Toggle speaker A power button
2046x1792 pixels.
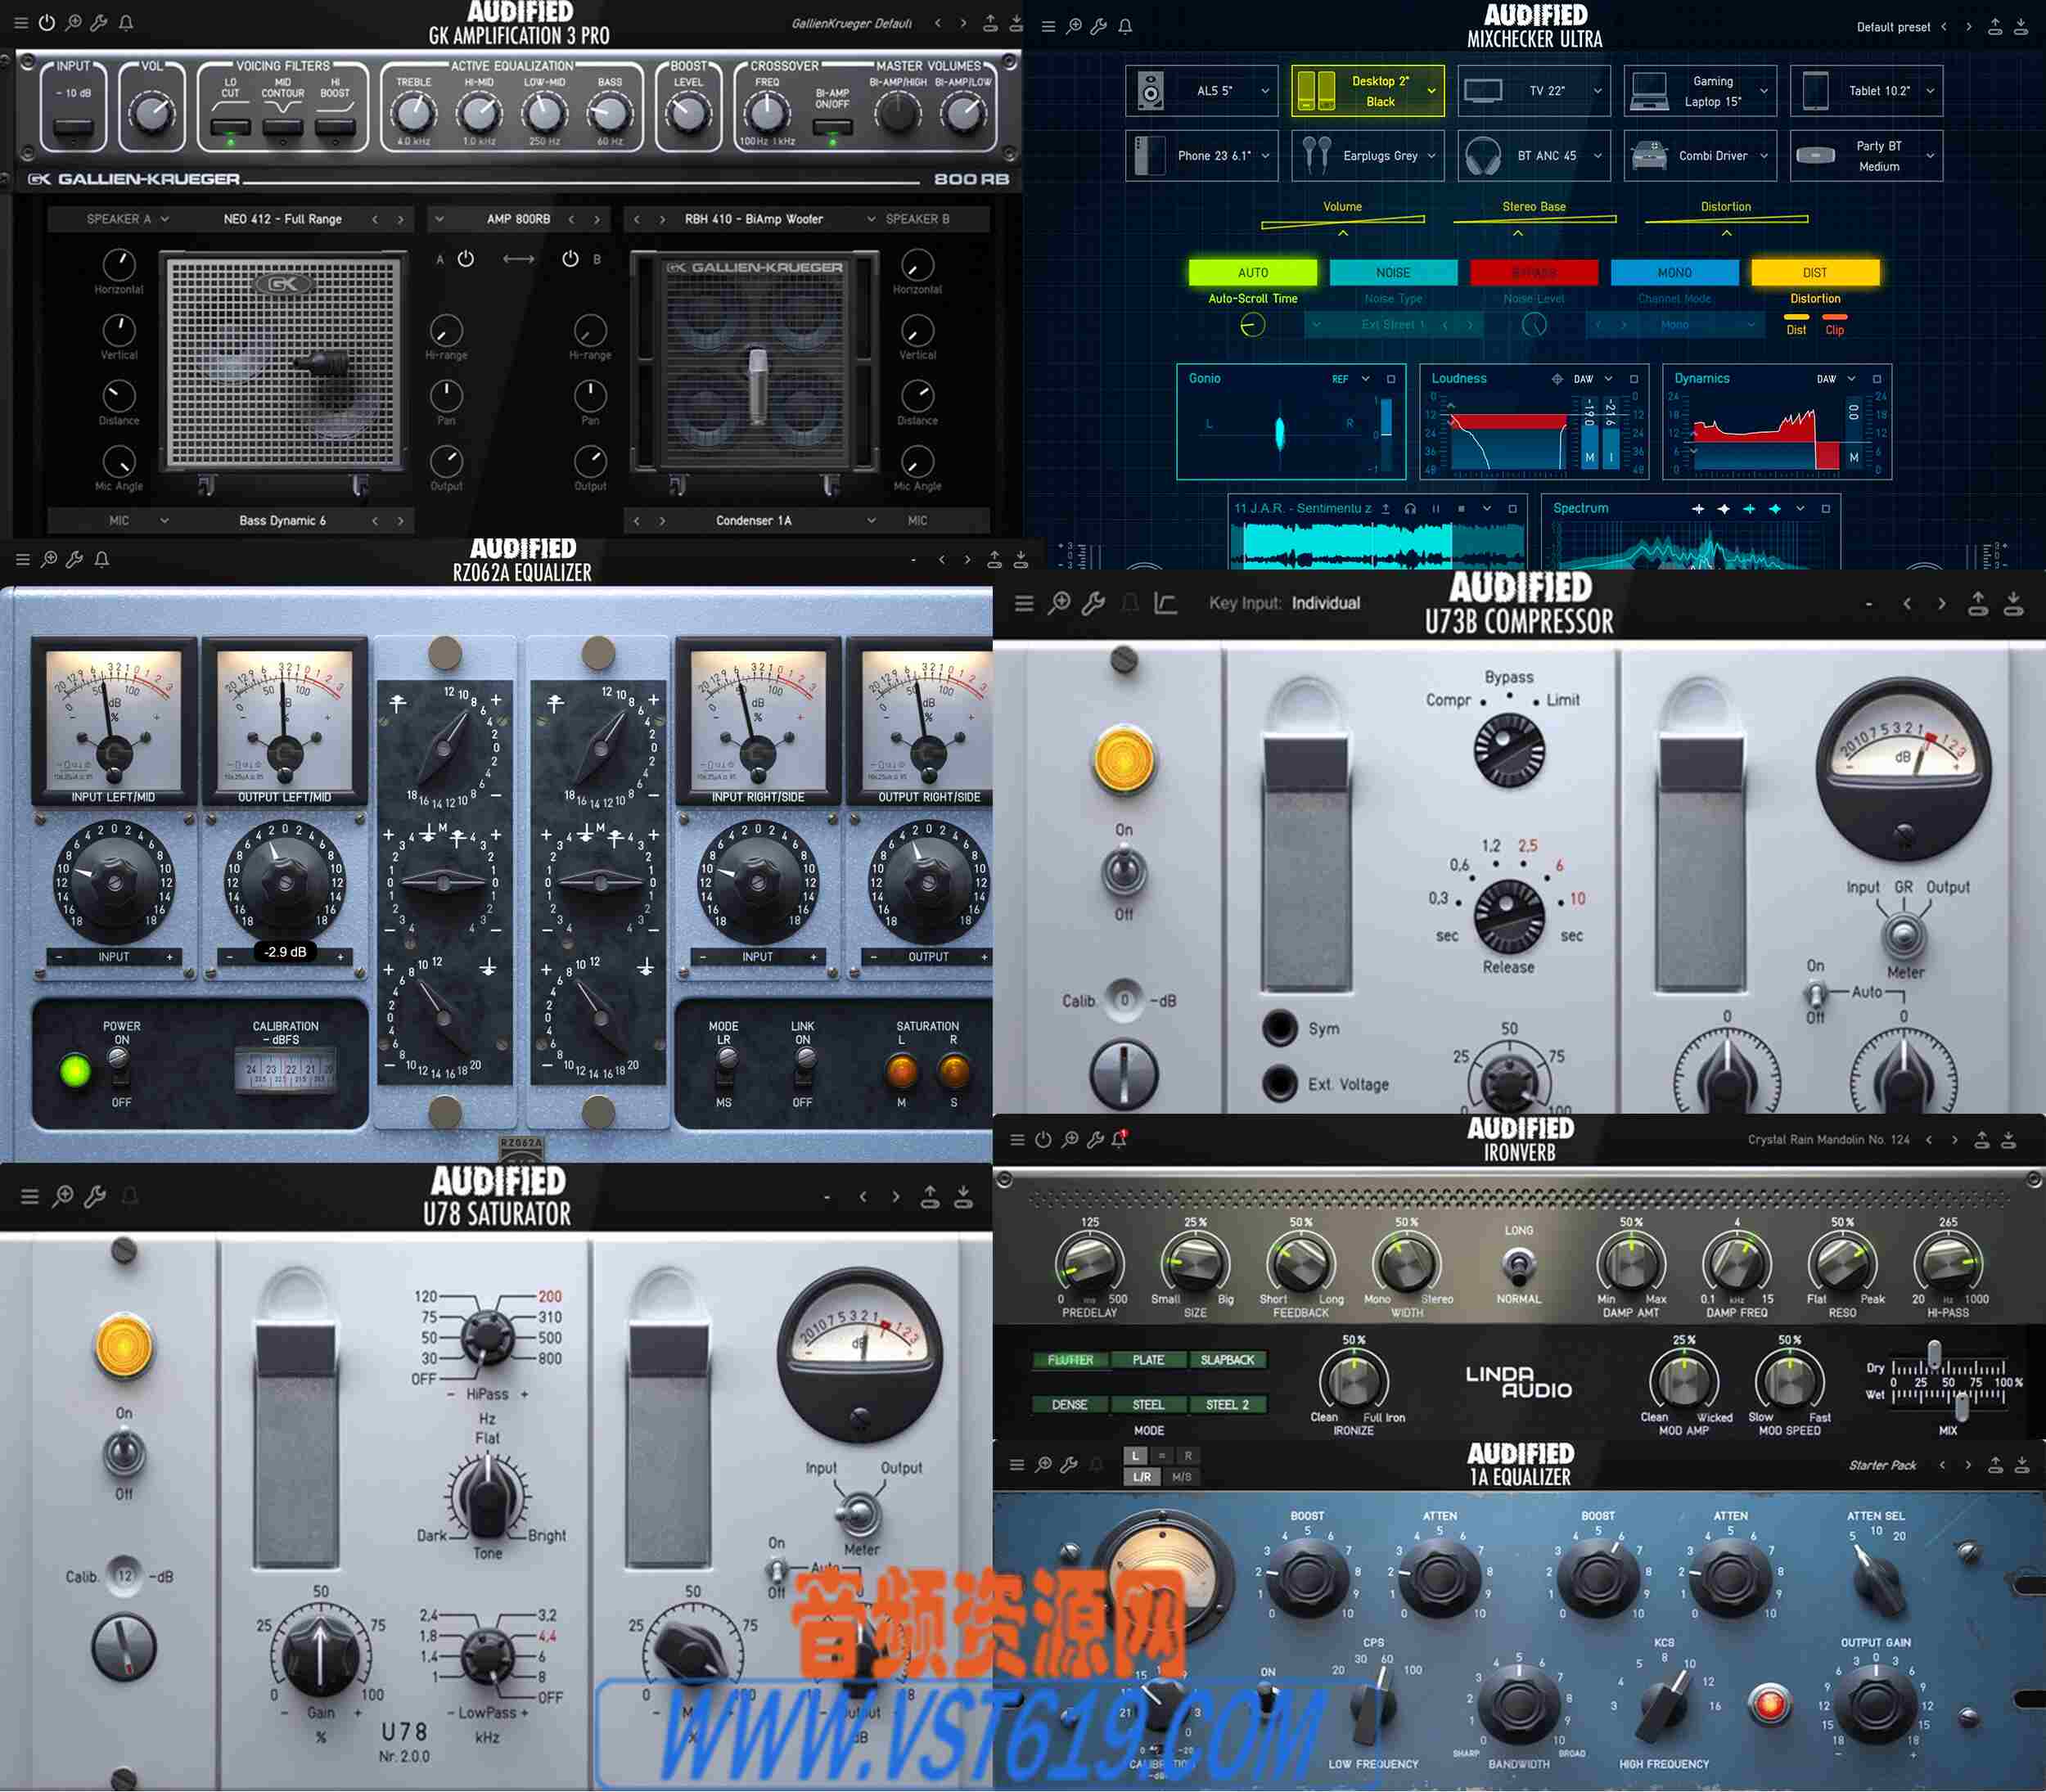(466, 259)
